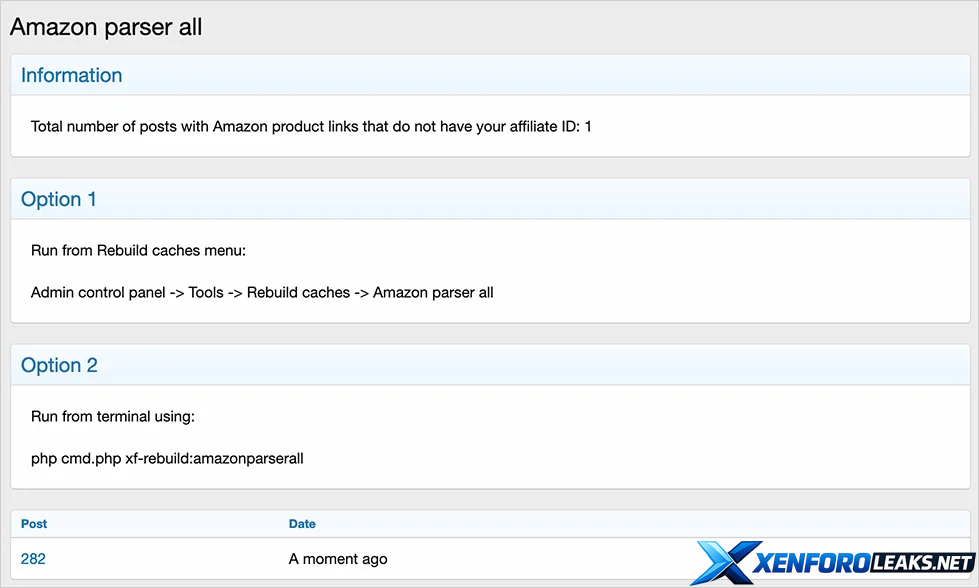The image size is (979, 588).
Task: Sort by the Post column header
Action: 34,524
